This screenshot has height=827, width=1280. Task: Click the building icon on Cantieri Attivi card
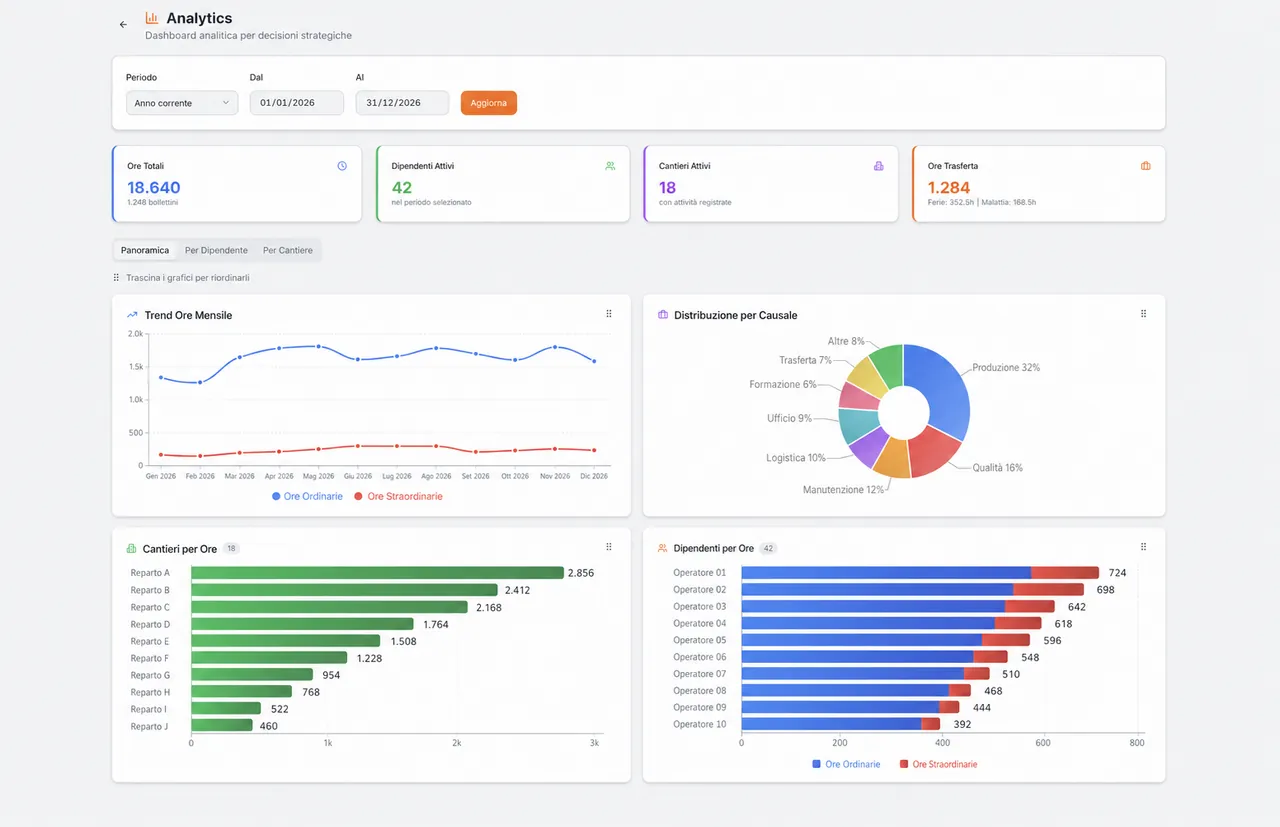[879, 166]
